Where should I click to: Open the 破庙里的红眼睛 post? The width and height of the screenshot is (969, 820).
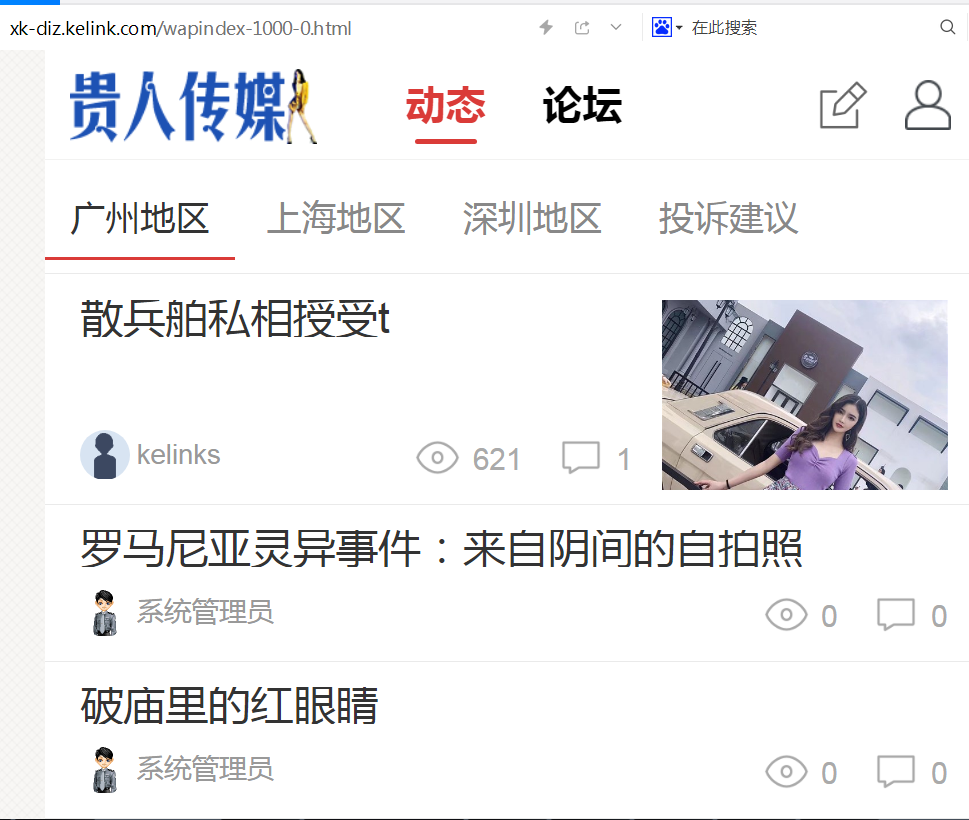click(x=229, y=706)
